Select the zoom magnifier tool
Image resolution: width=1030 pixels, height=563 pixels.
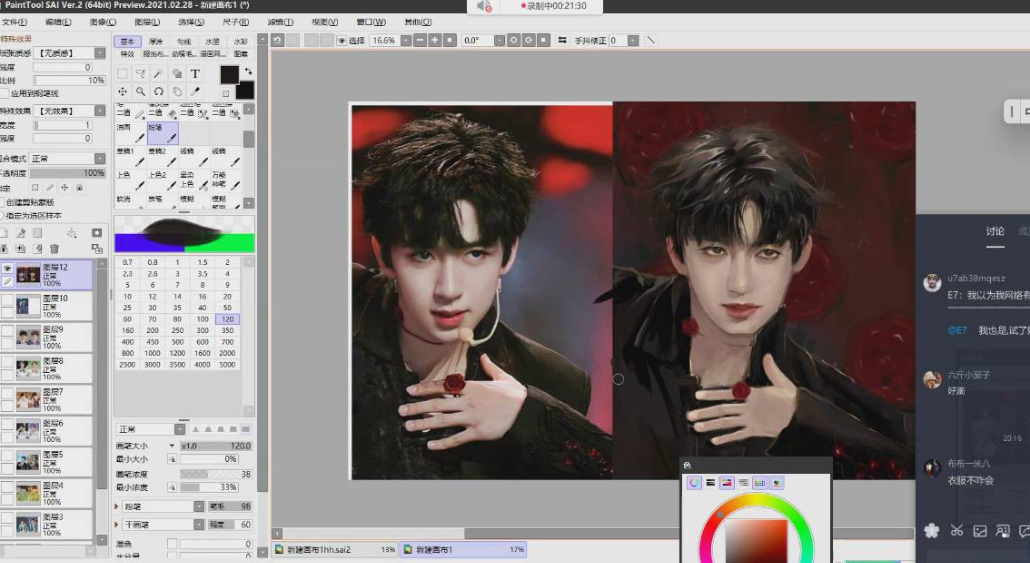click(x=140, y=92)
